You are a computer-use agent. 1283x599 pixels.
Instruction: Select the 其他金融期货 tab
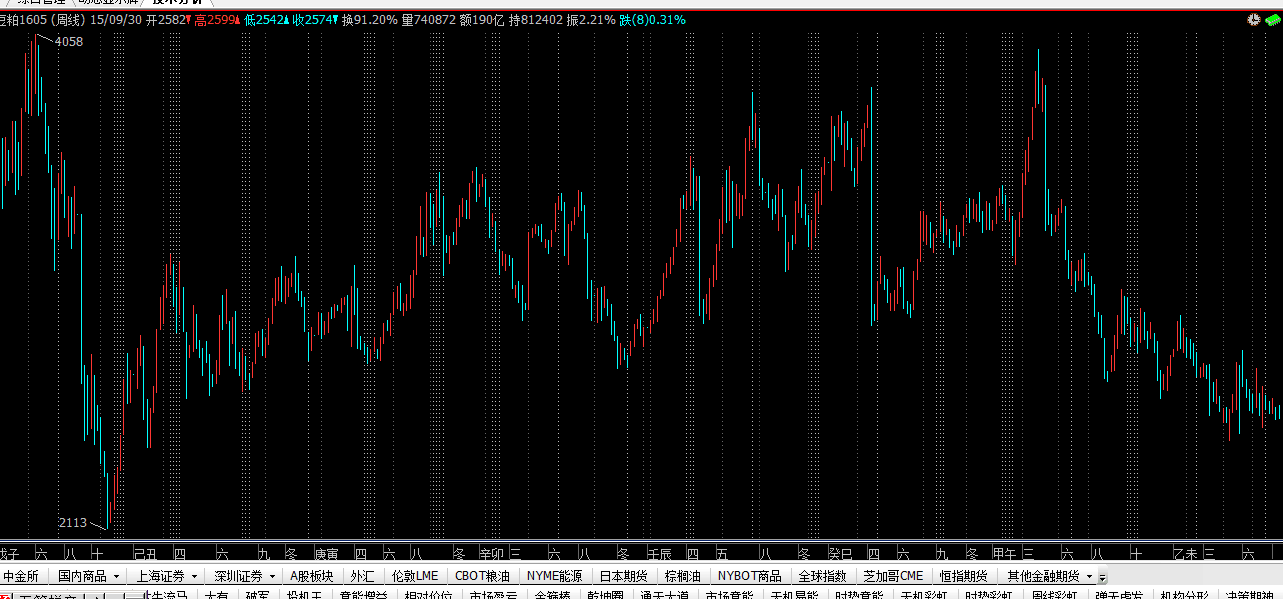1043,576
